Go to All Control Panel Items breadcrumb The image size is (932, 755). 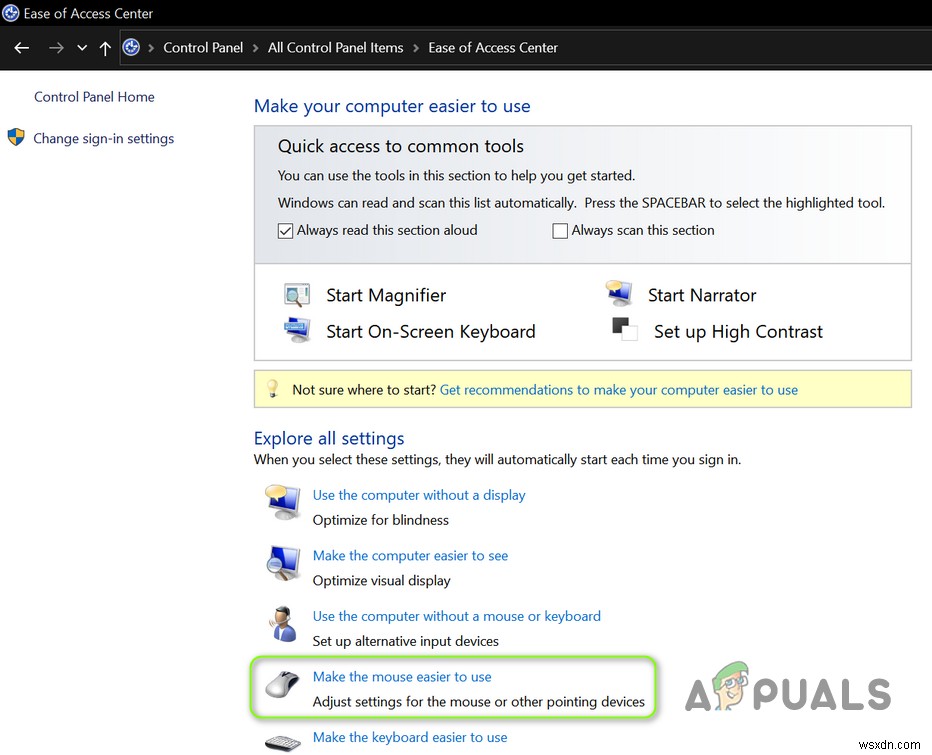coord(335,48)
